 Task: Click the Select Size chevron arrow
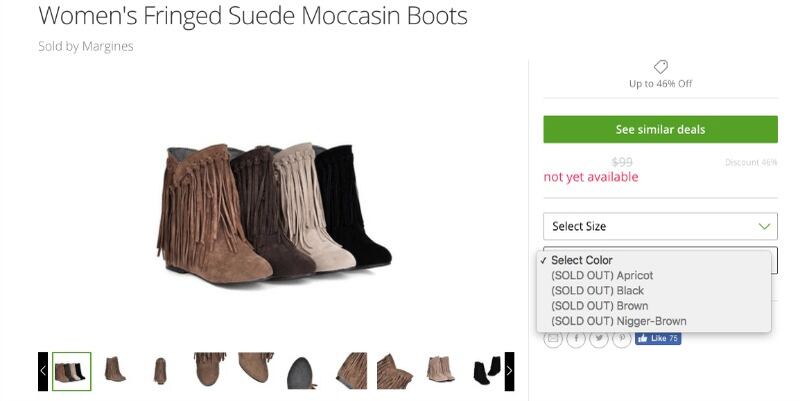(x=764, y=226)
